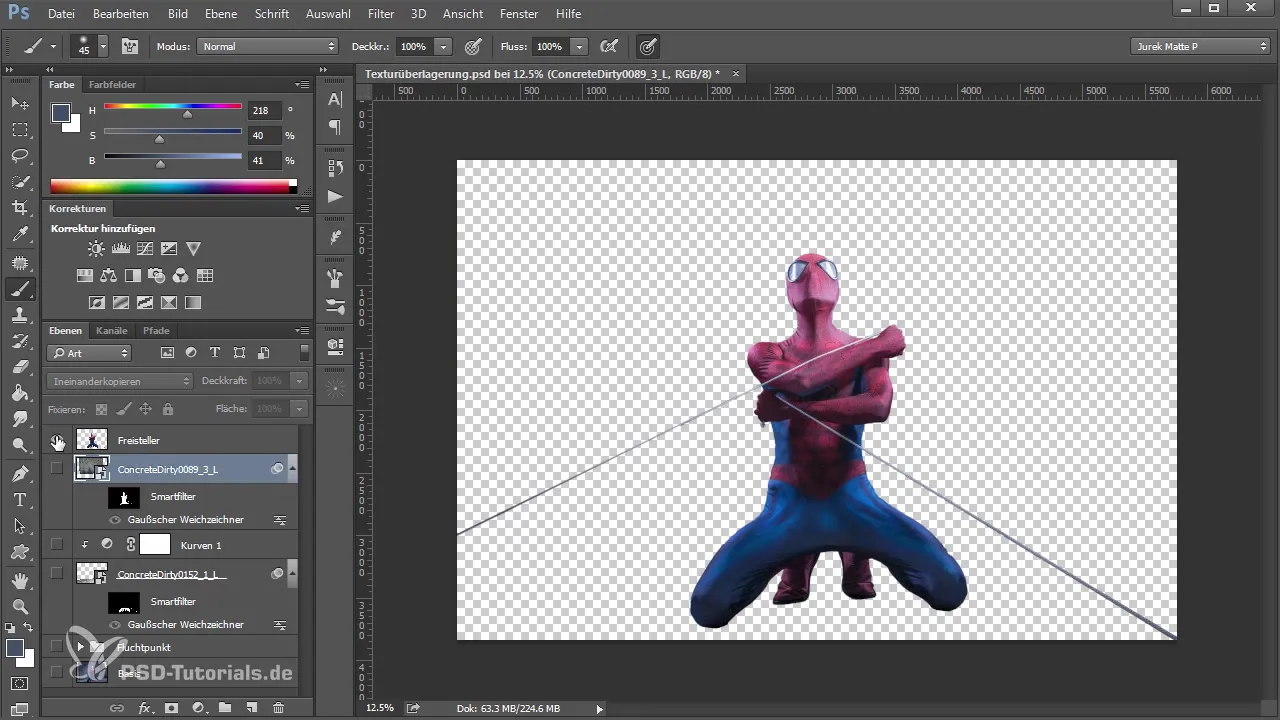Open the Datei menu
This screenshot has width=1280, height=720.
click(x=61, y=14)
